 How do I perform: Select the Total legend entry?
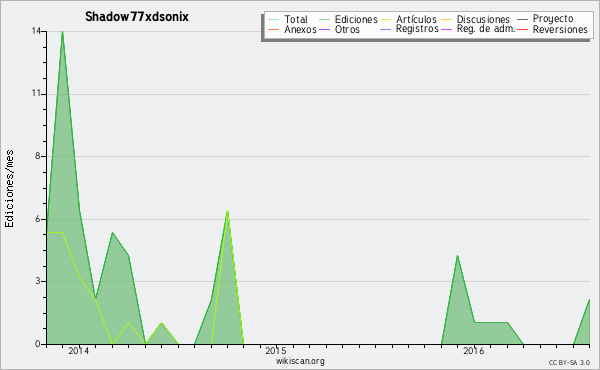pyautogui.click(x=296, y=19)
